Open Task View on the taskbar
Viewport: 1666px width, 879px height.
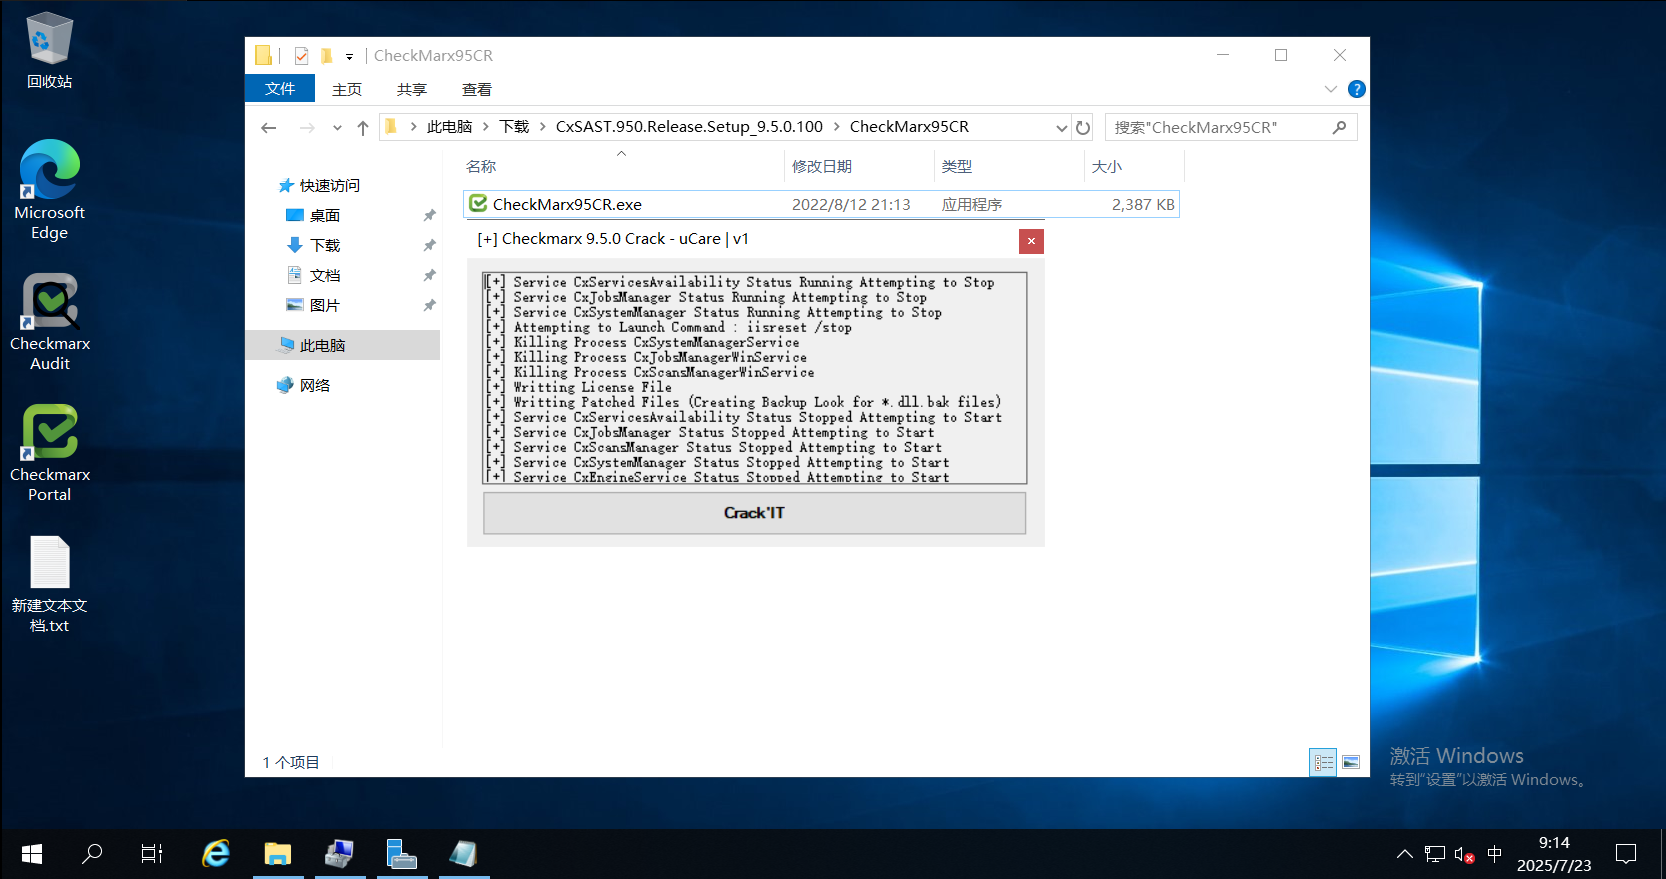pyautogui.click(x=152, y=854)
